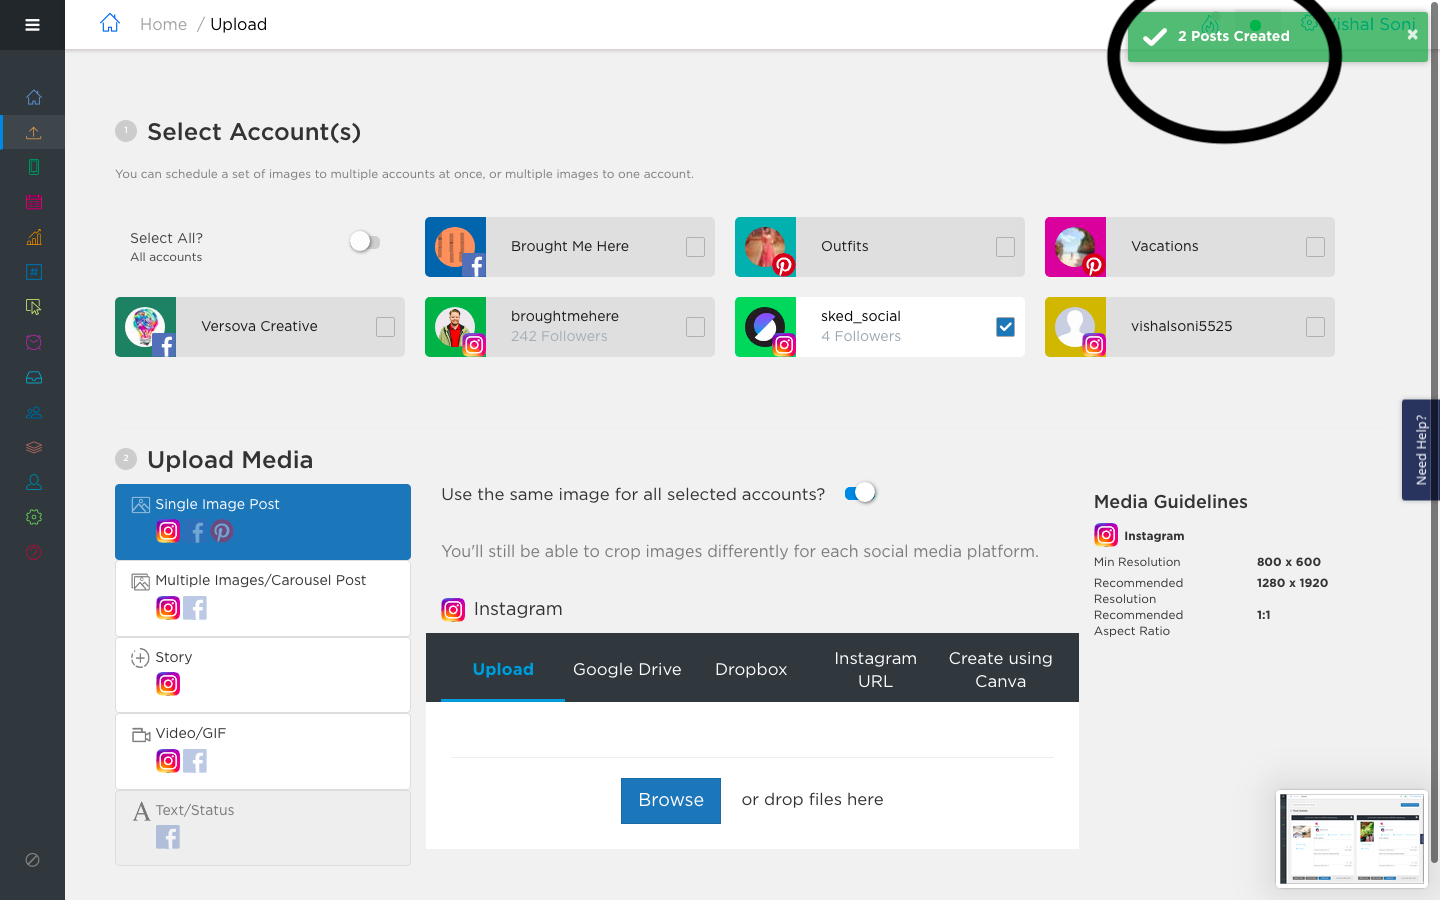The width and height of the screenshot is (1440, 900).
Task: Click the slashed circle icon at sidebar bottom
Action: 32,860
